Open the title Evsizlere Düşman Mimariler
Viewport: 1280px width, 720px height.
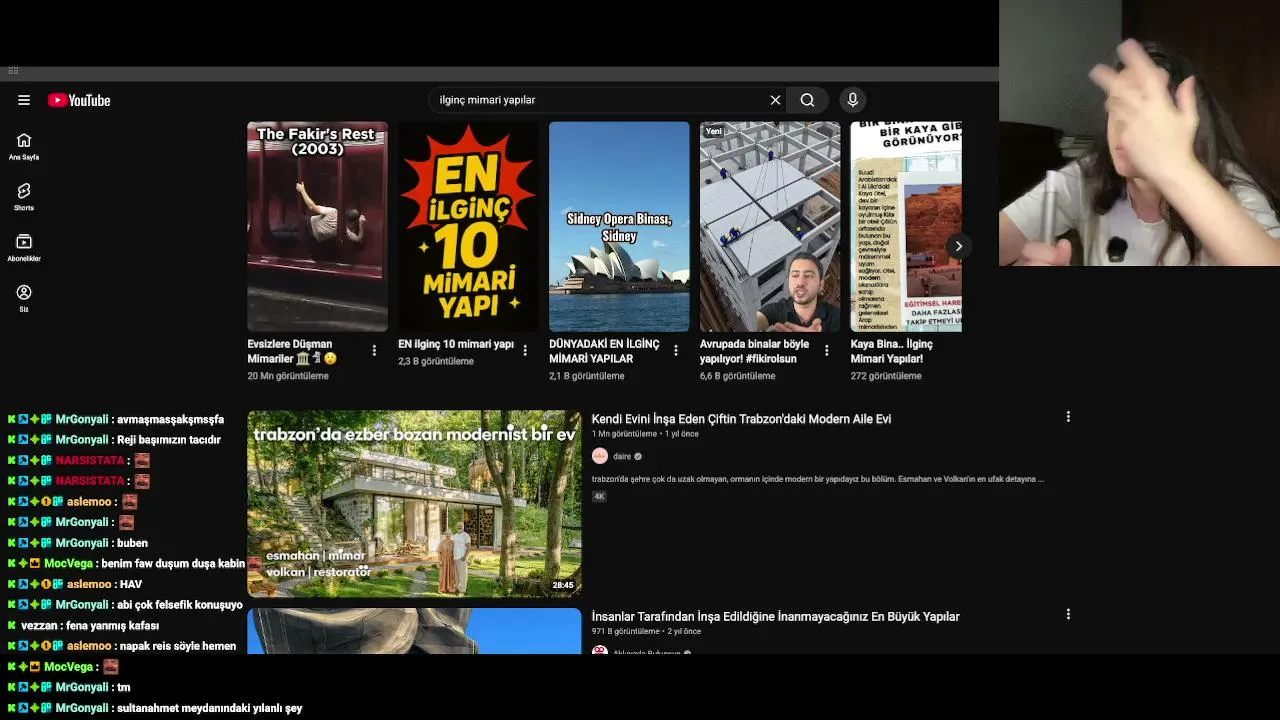click(x=292, y=351)
